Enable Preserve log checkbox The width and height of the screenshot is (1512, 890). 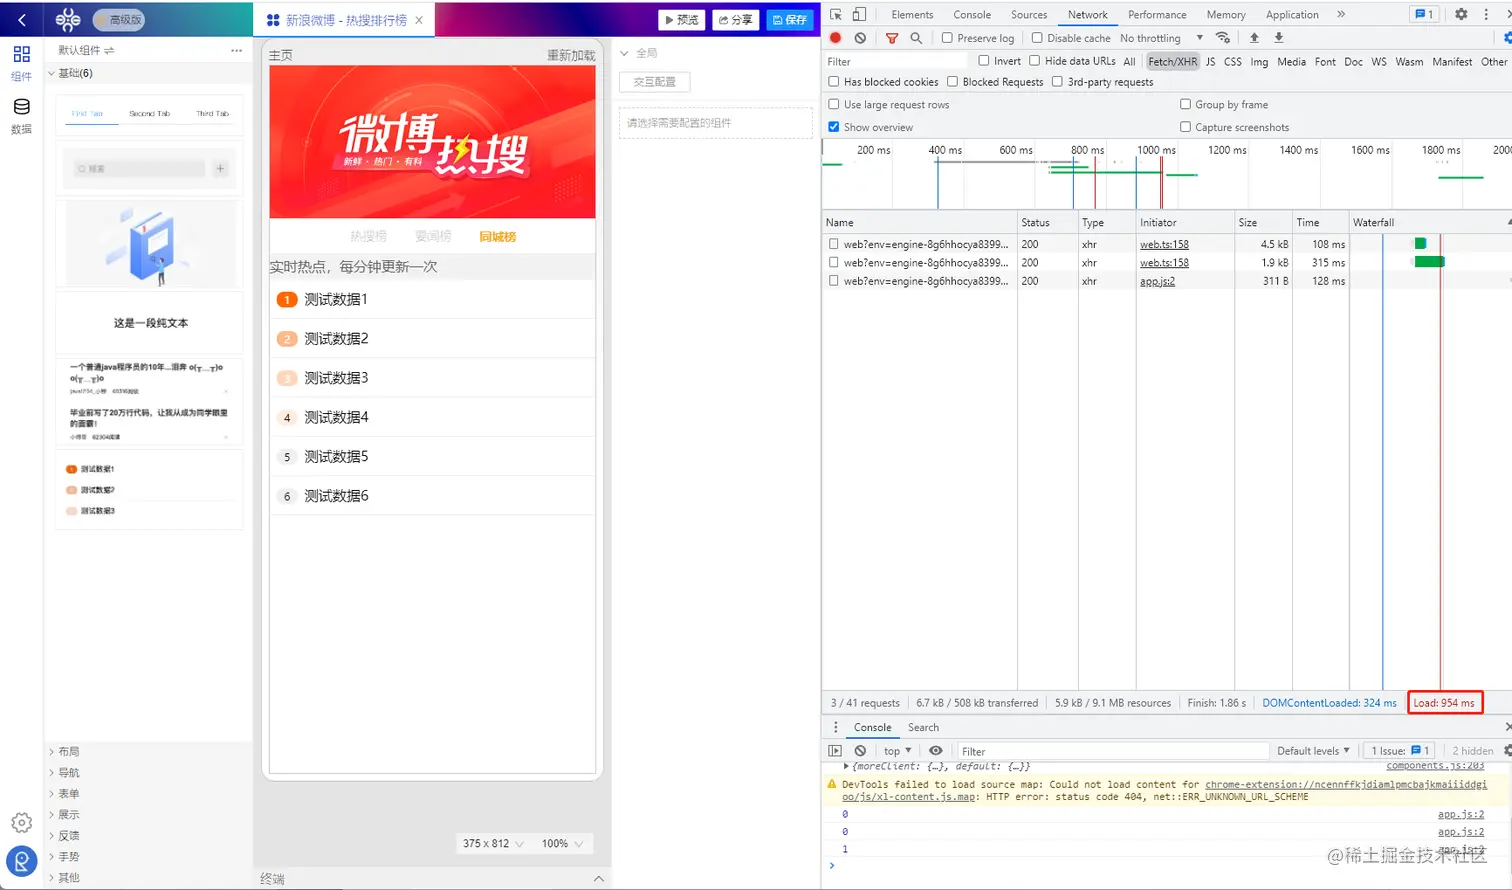[947, 38]
